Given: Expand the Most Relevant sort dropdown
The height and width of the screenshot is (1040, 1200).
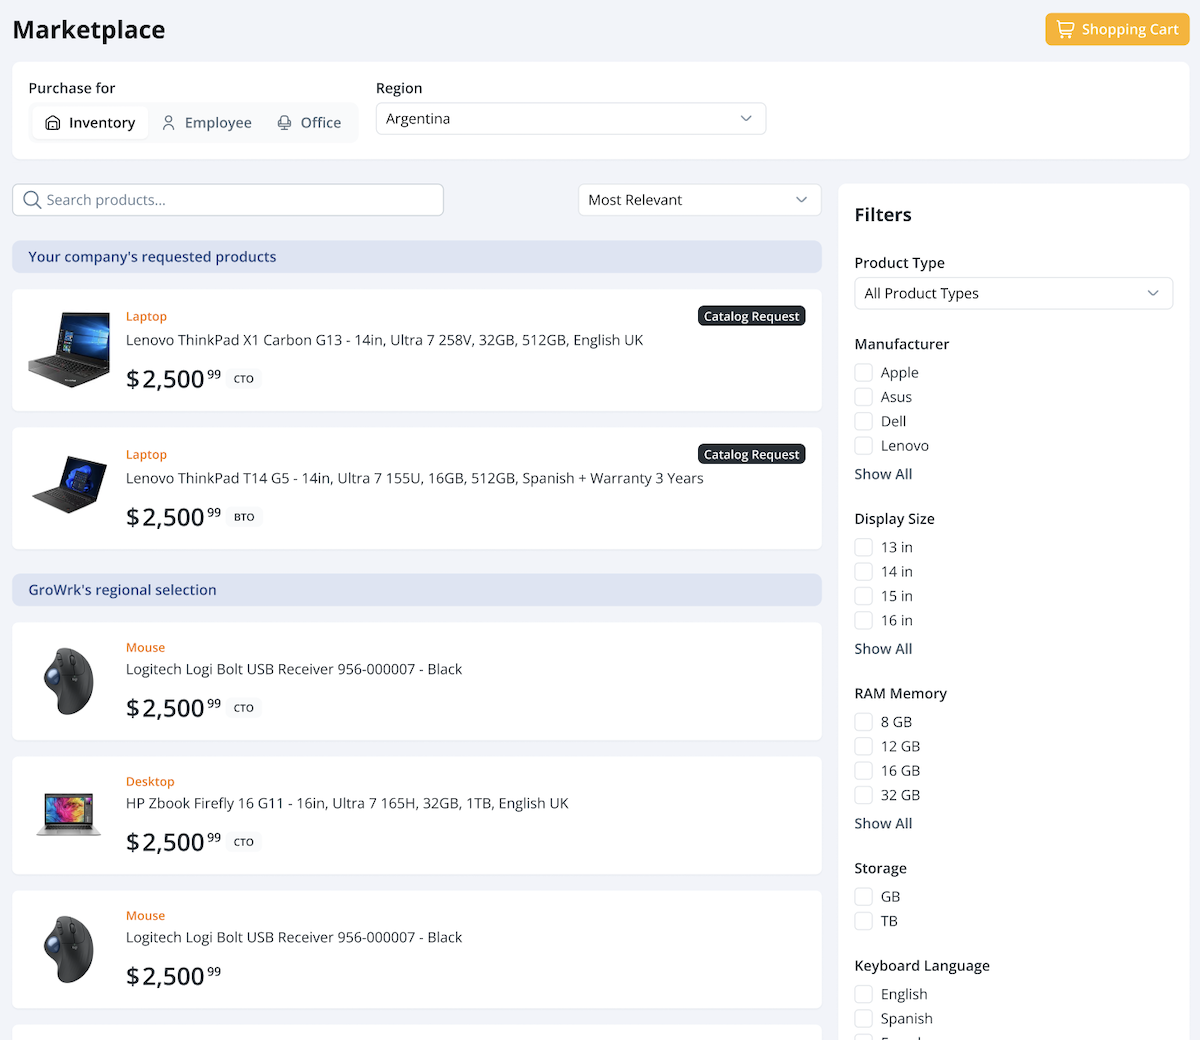Looking at the screenshot, I should point(699,200).
